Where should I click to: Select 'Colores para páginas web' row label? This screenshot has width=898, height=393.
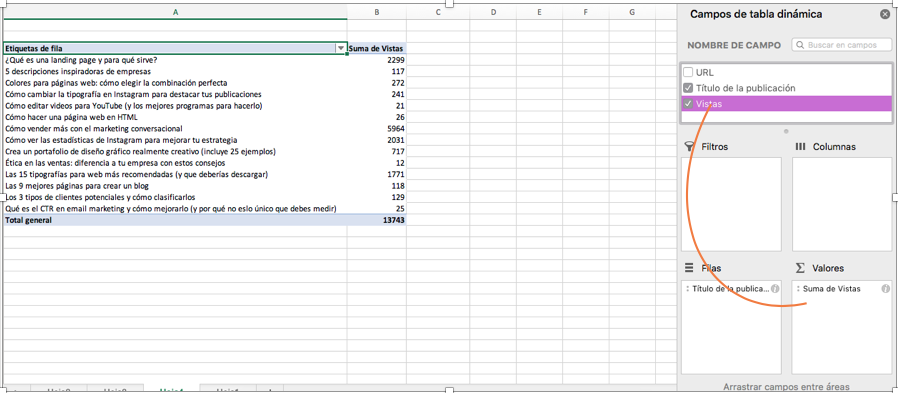175,83
